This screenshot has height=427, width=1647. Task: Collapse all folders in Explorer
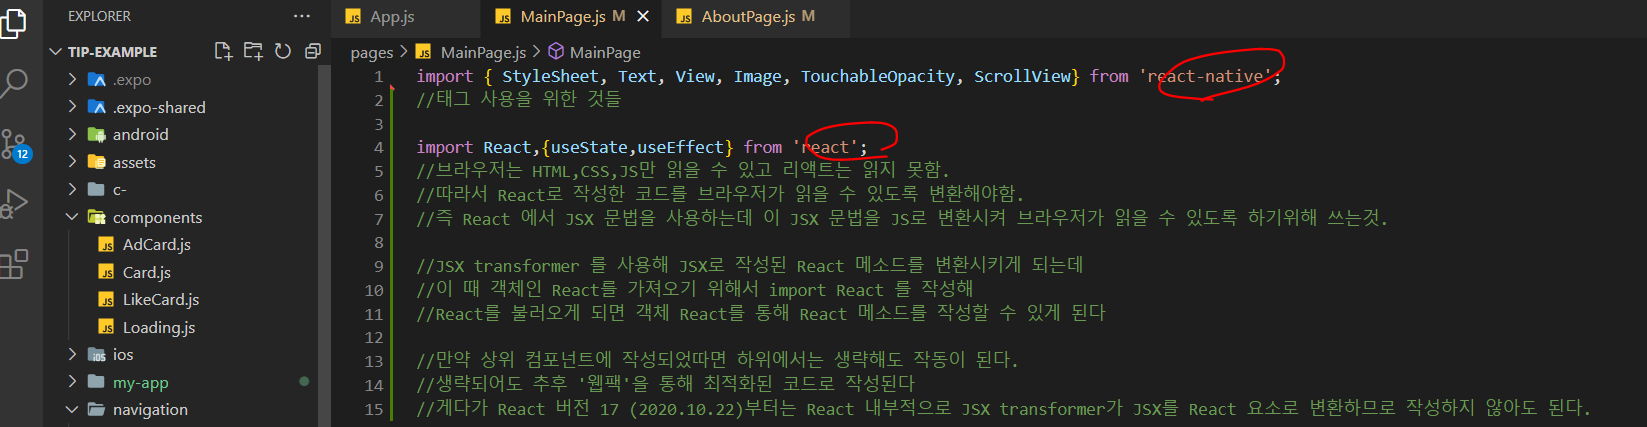point(312,51)
